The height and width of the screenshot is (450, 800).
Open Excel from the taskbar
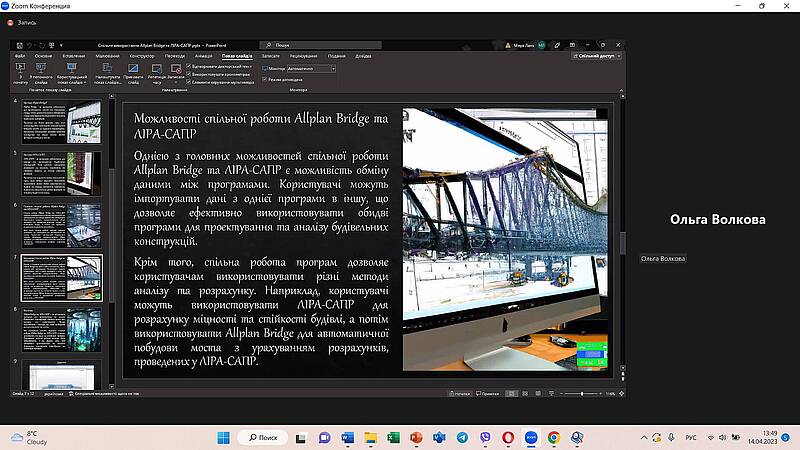[x=393, y=438]
